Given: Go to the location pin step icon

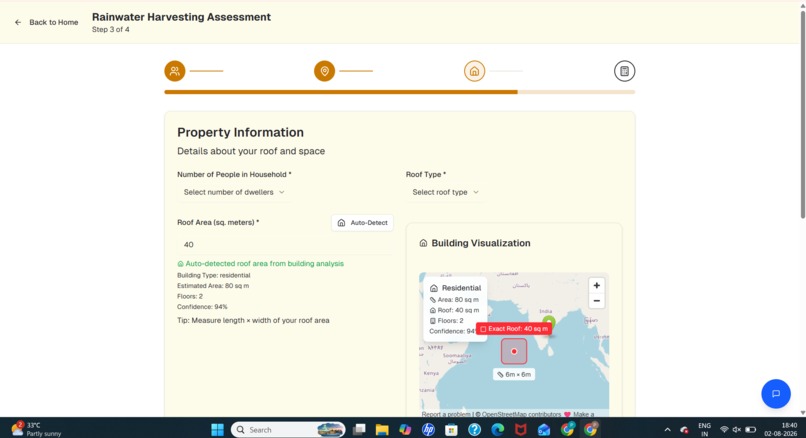Looking at the screenshot, I should pyautogui.click(x=324, y=71).
